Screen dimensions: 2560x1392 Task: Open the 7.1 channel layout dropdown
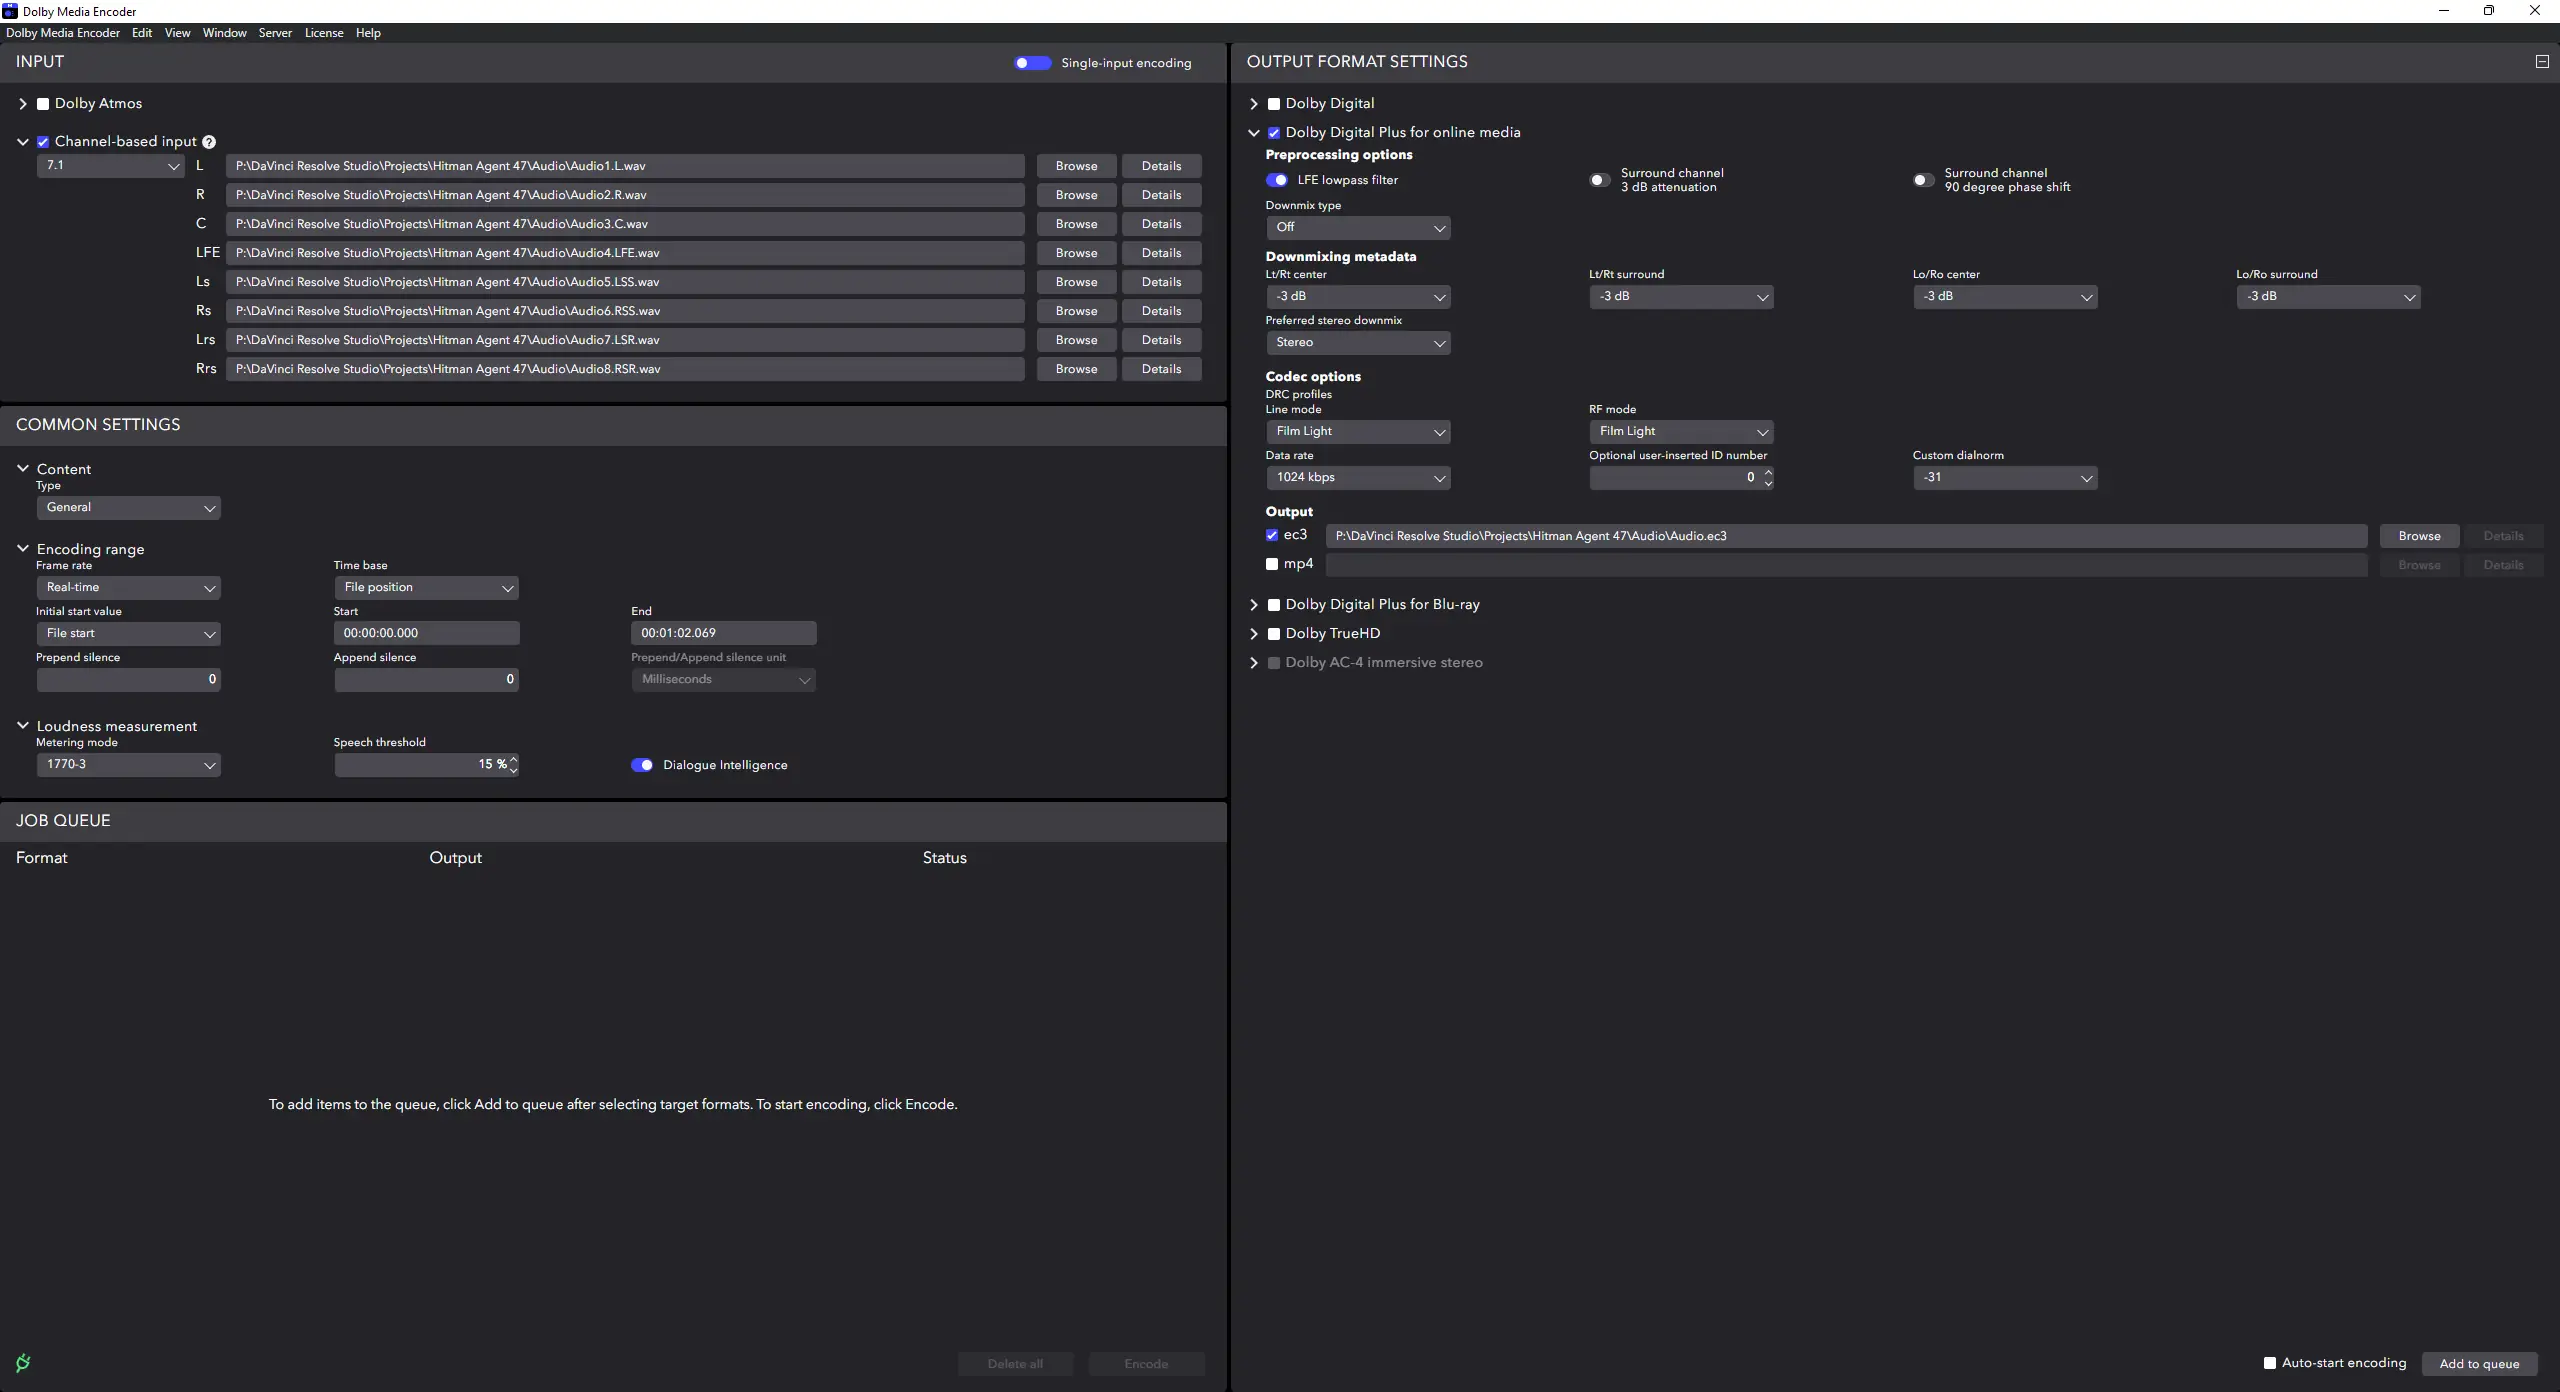coord(111,166)
